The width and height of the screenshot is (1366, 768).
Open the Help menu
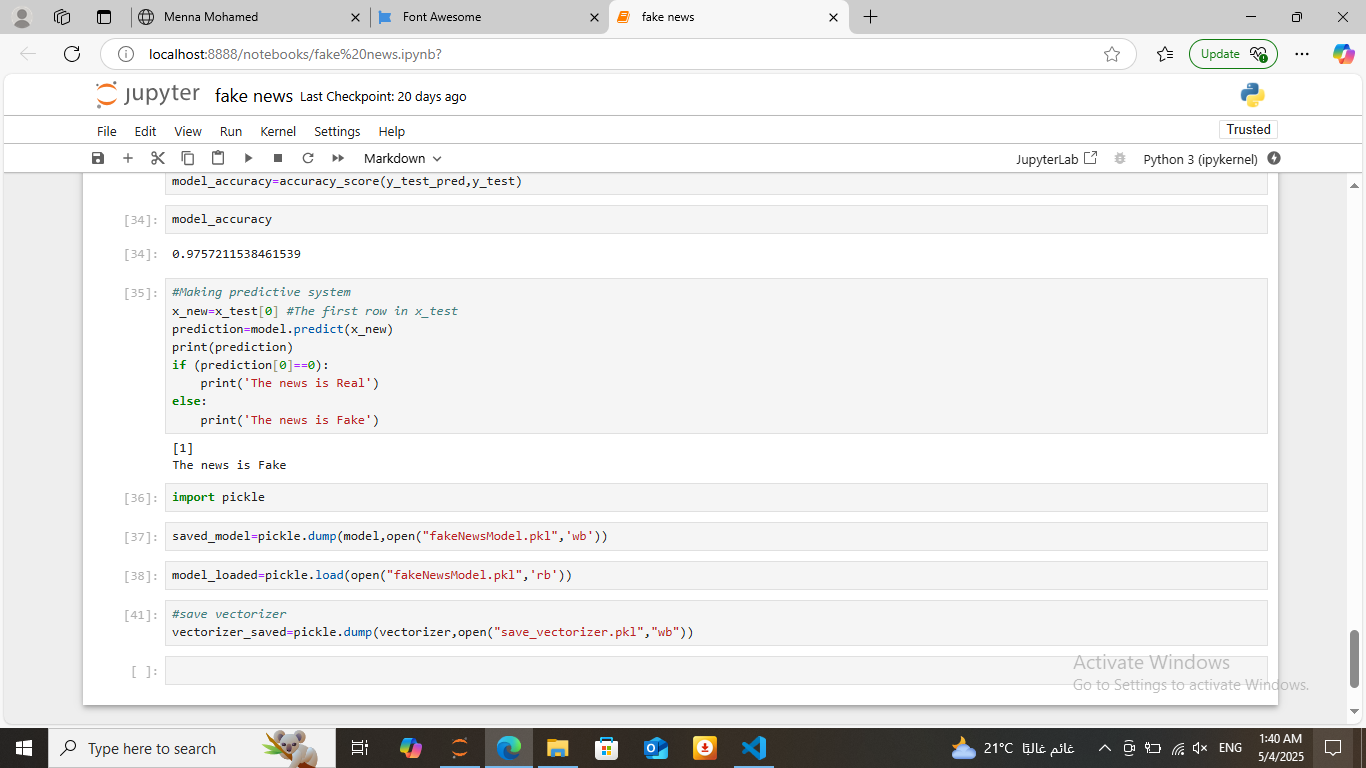(392, 131)
